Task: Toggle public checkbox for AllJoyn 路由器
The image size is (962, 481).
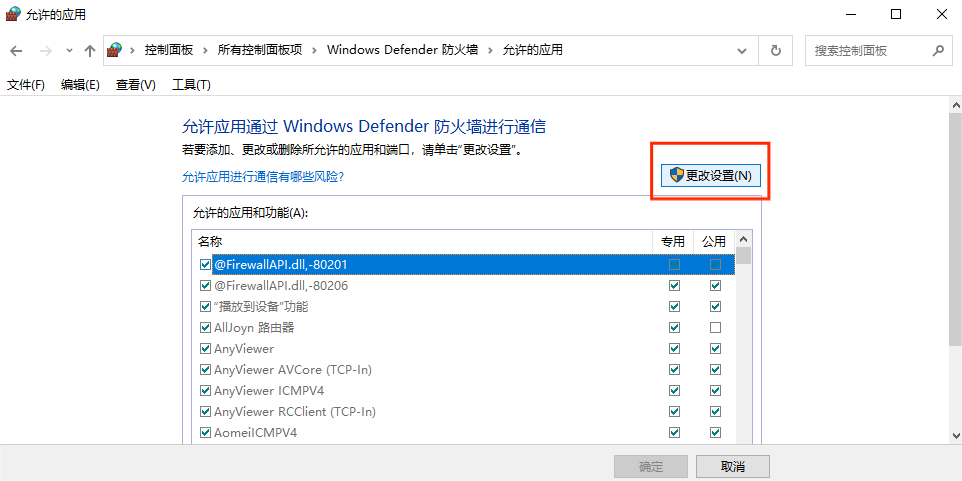Action: 715,328
